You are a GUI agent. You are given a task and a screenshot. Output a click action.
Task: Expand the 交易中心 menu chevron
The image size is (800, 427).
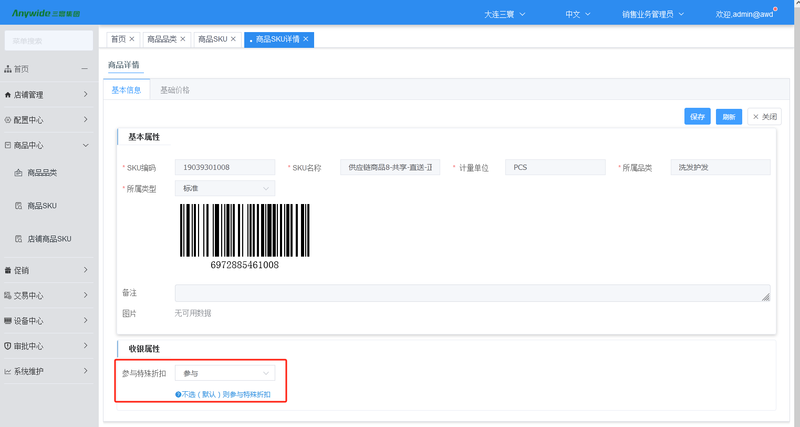(x=85, y=295)
